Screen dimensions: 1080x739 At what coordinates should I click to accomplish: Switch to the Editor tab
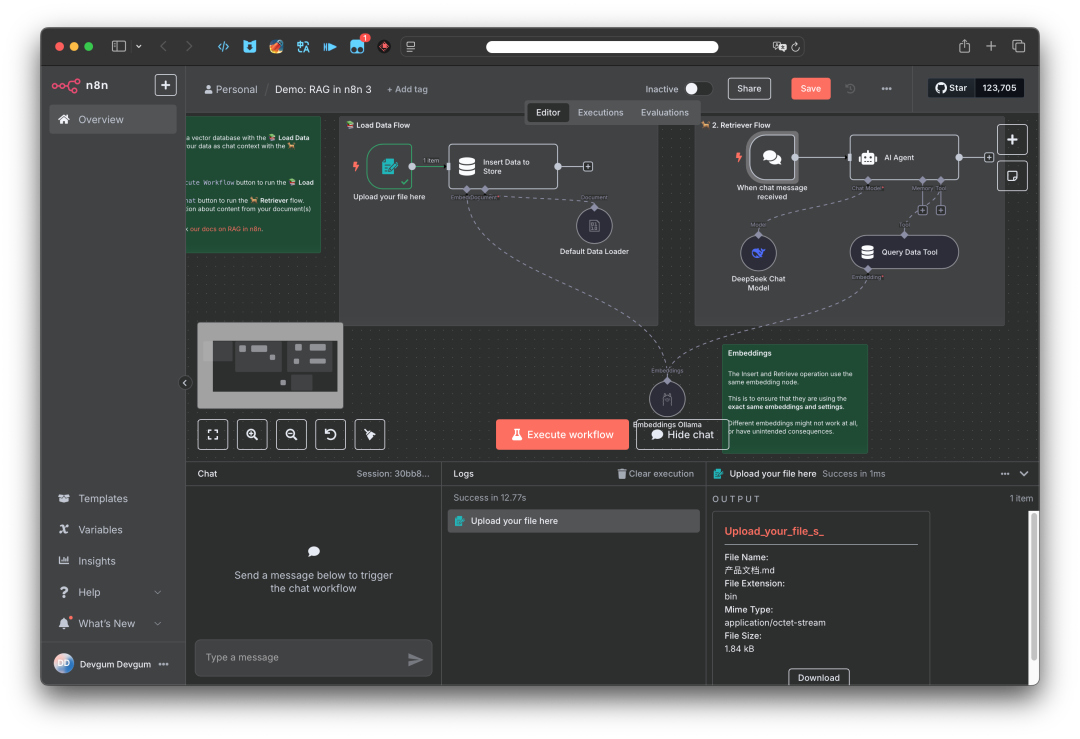pos(548,112)
